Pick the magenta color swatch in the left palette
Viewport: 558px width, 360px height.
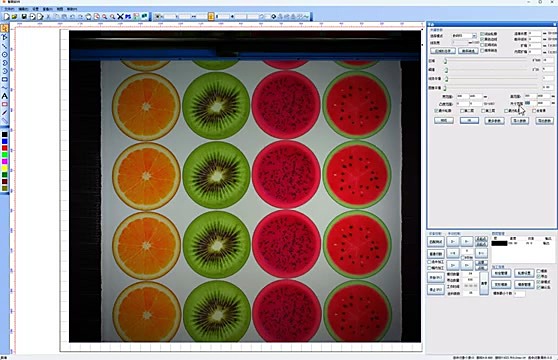tap(5, 162)
